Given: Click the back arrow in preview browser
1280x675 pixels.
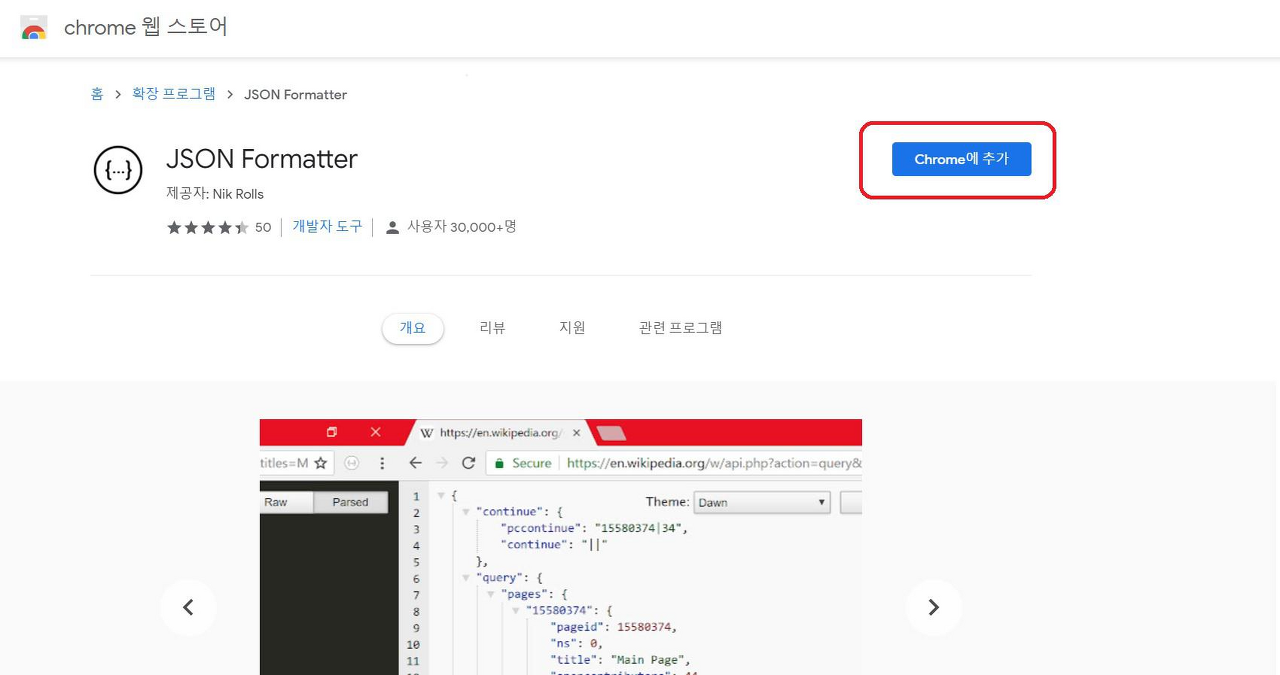Looking at the screenshot, I should pos(416,463).
